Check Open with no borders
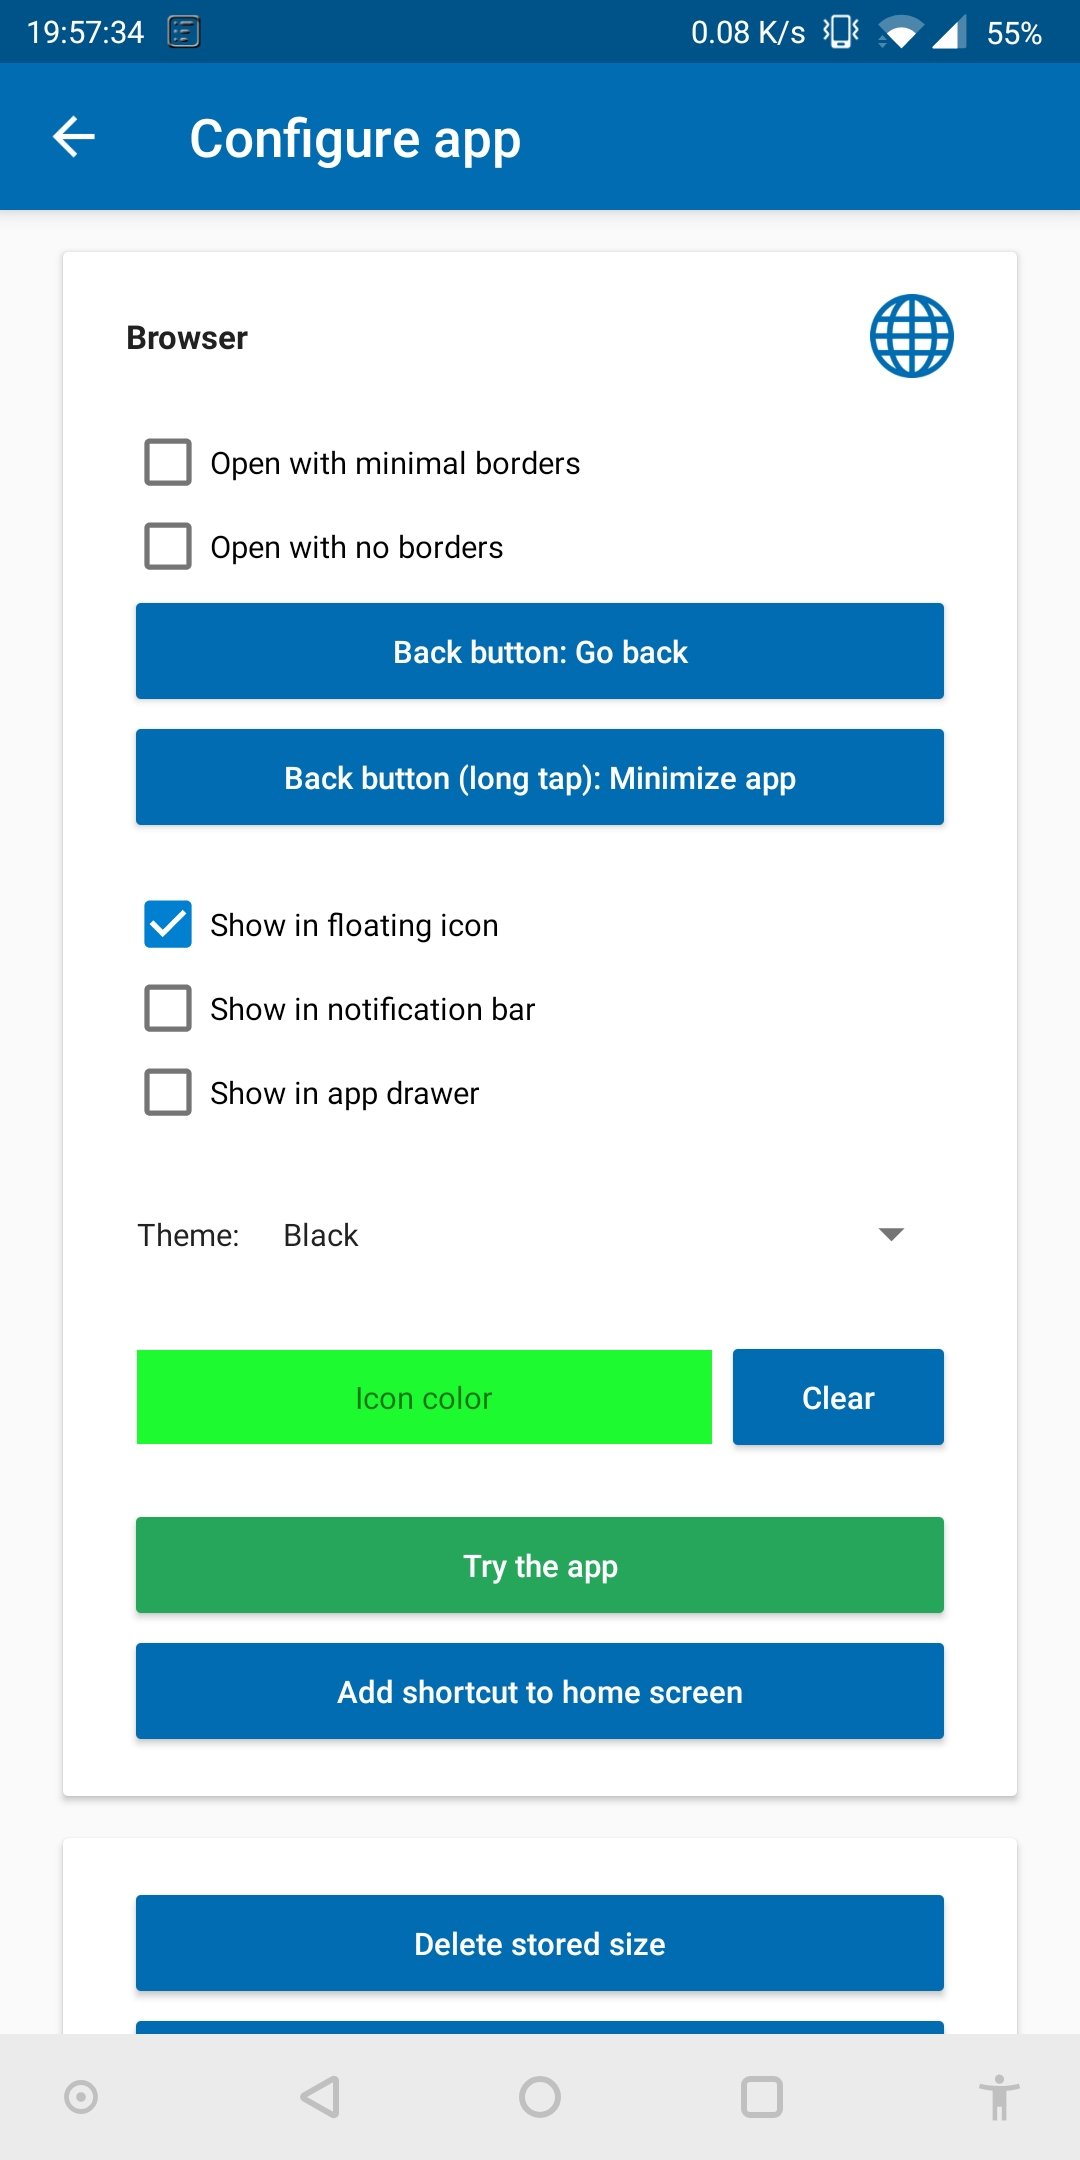 tap(168, 546)
